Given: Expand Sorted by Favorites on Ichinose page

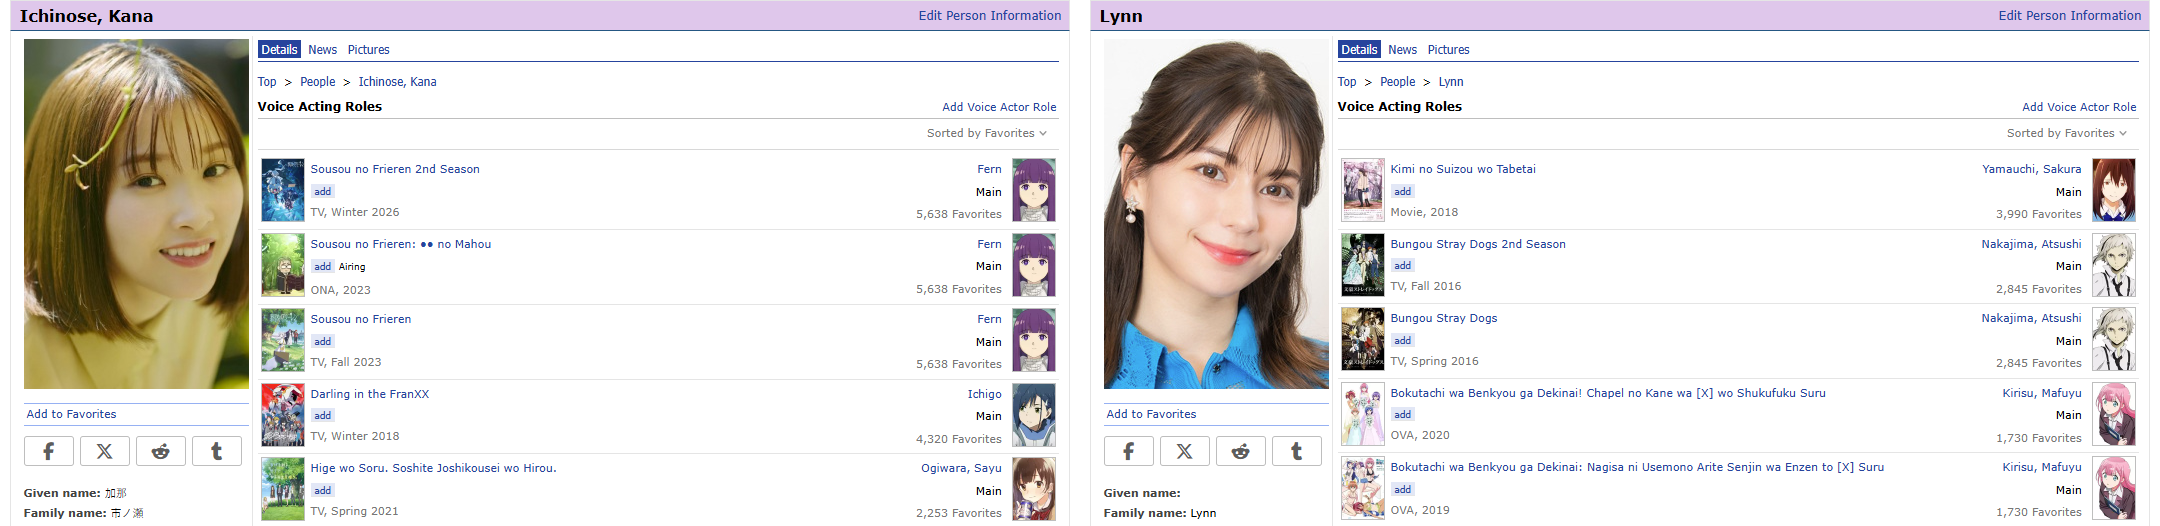Looking at the screenshot, I should tap(987, 133).
